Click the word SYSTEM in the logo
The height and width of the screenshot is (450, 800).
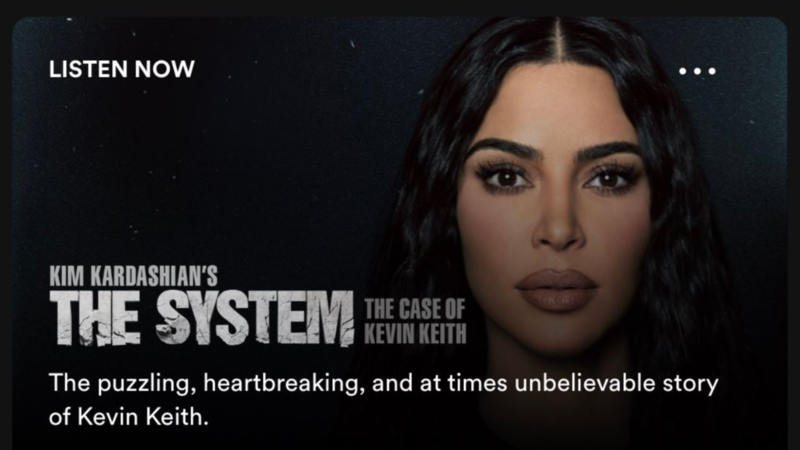pos(255,318)
